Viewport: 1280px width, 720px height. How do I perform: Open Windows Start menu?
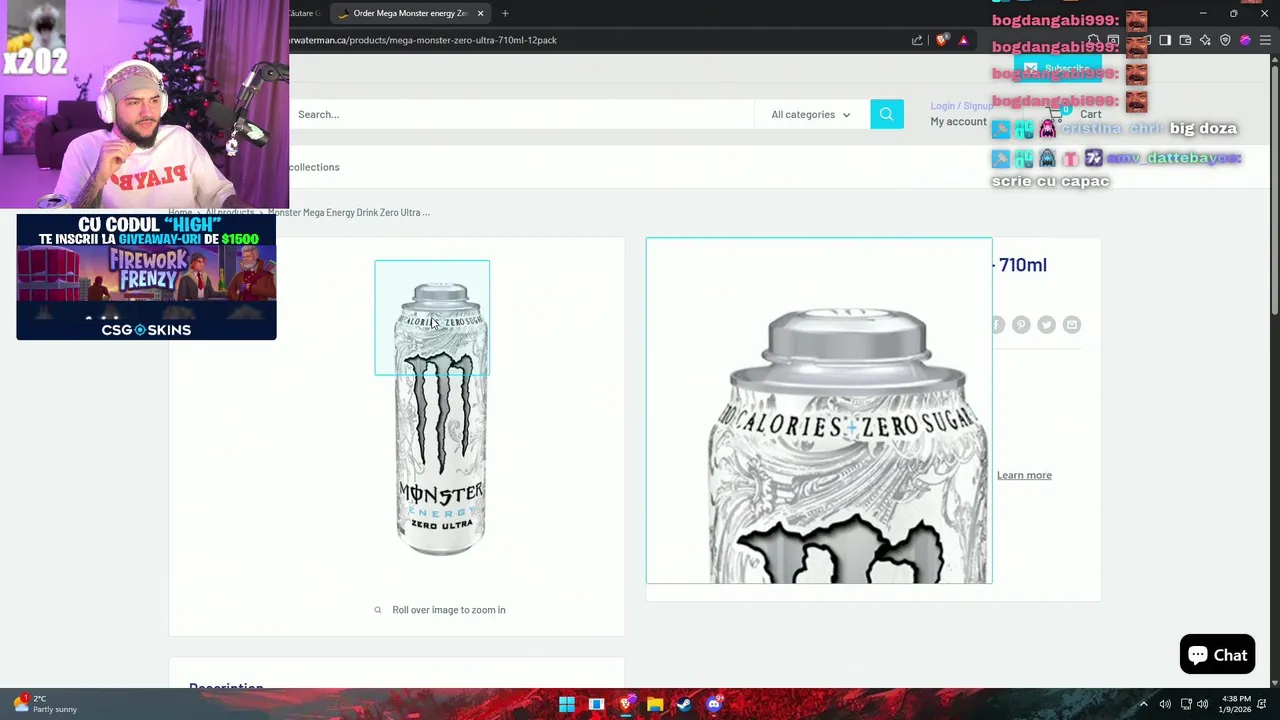pos(567,704)
